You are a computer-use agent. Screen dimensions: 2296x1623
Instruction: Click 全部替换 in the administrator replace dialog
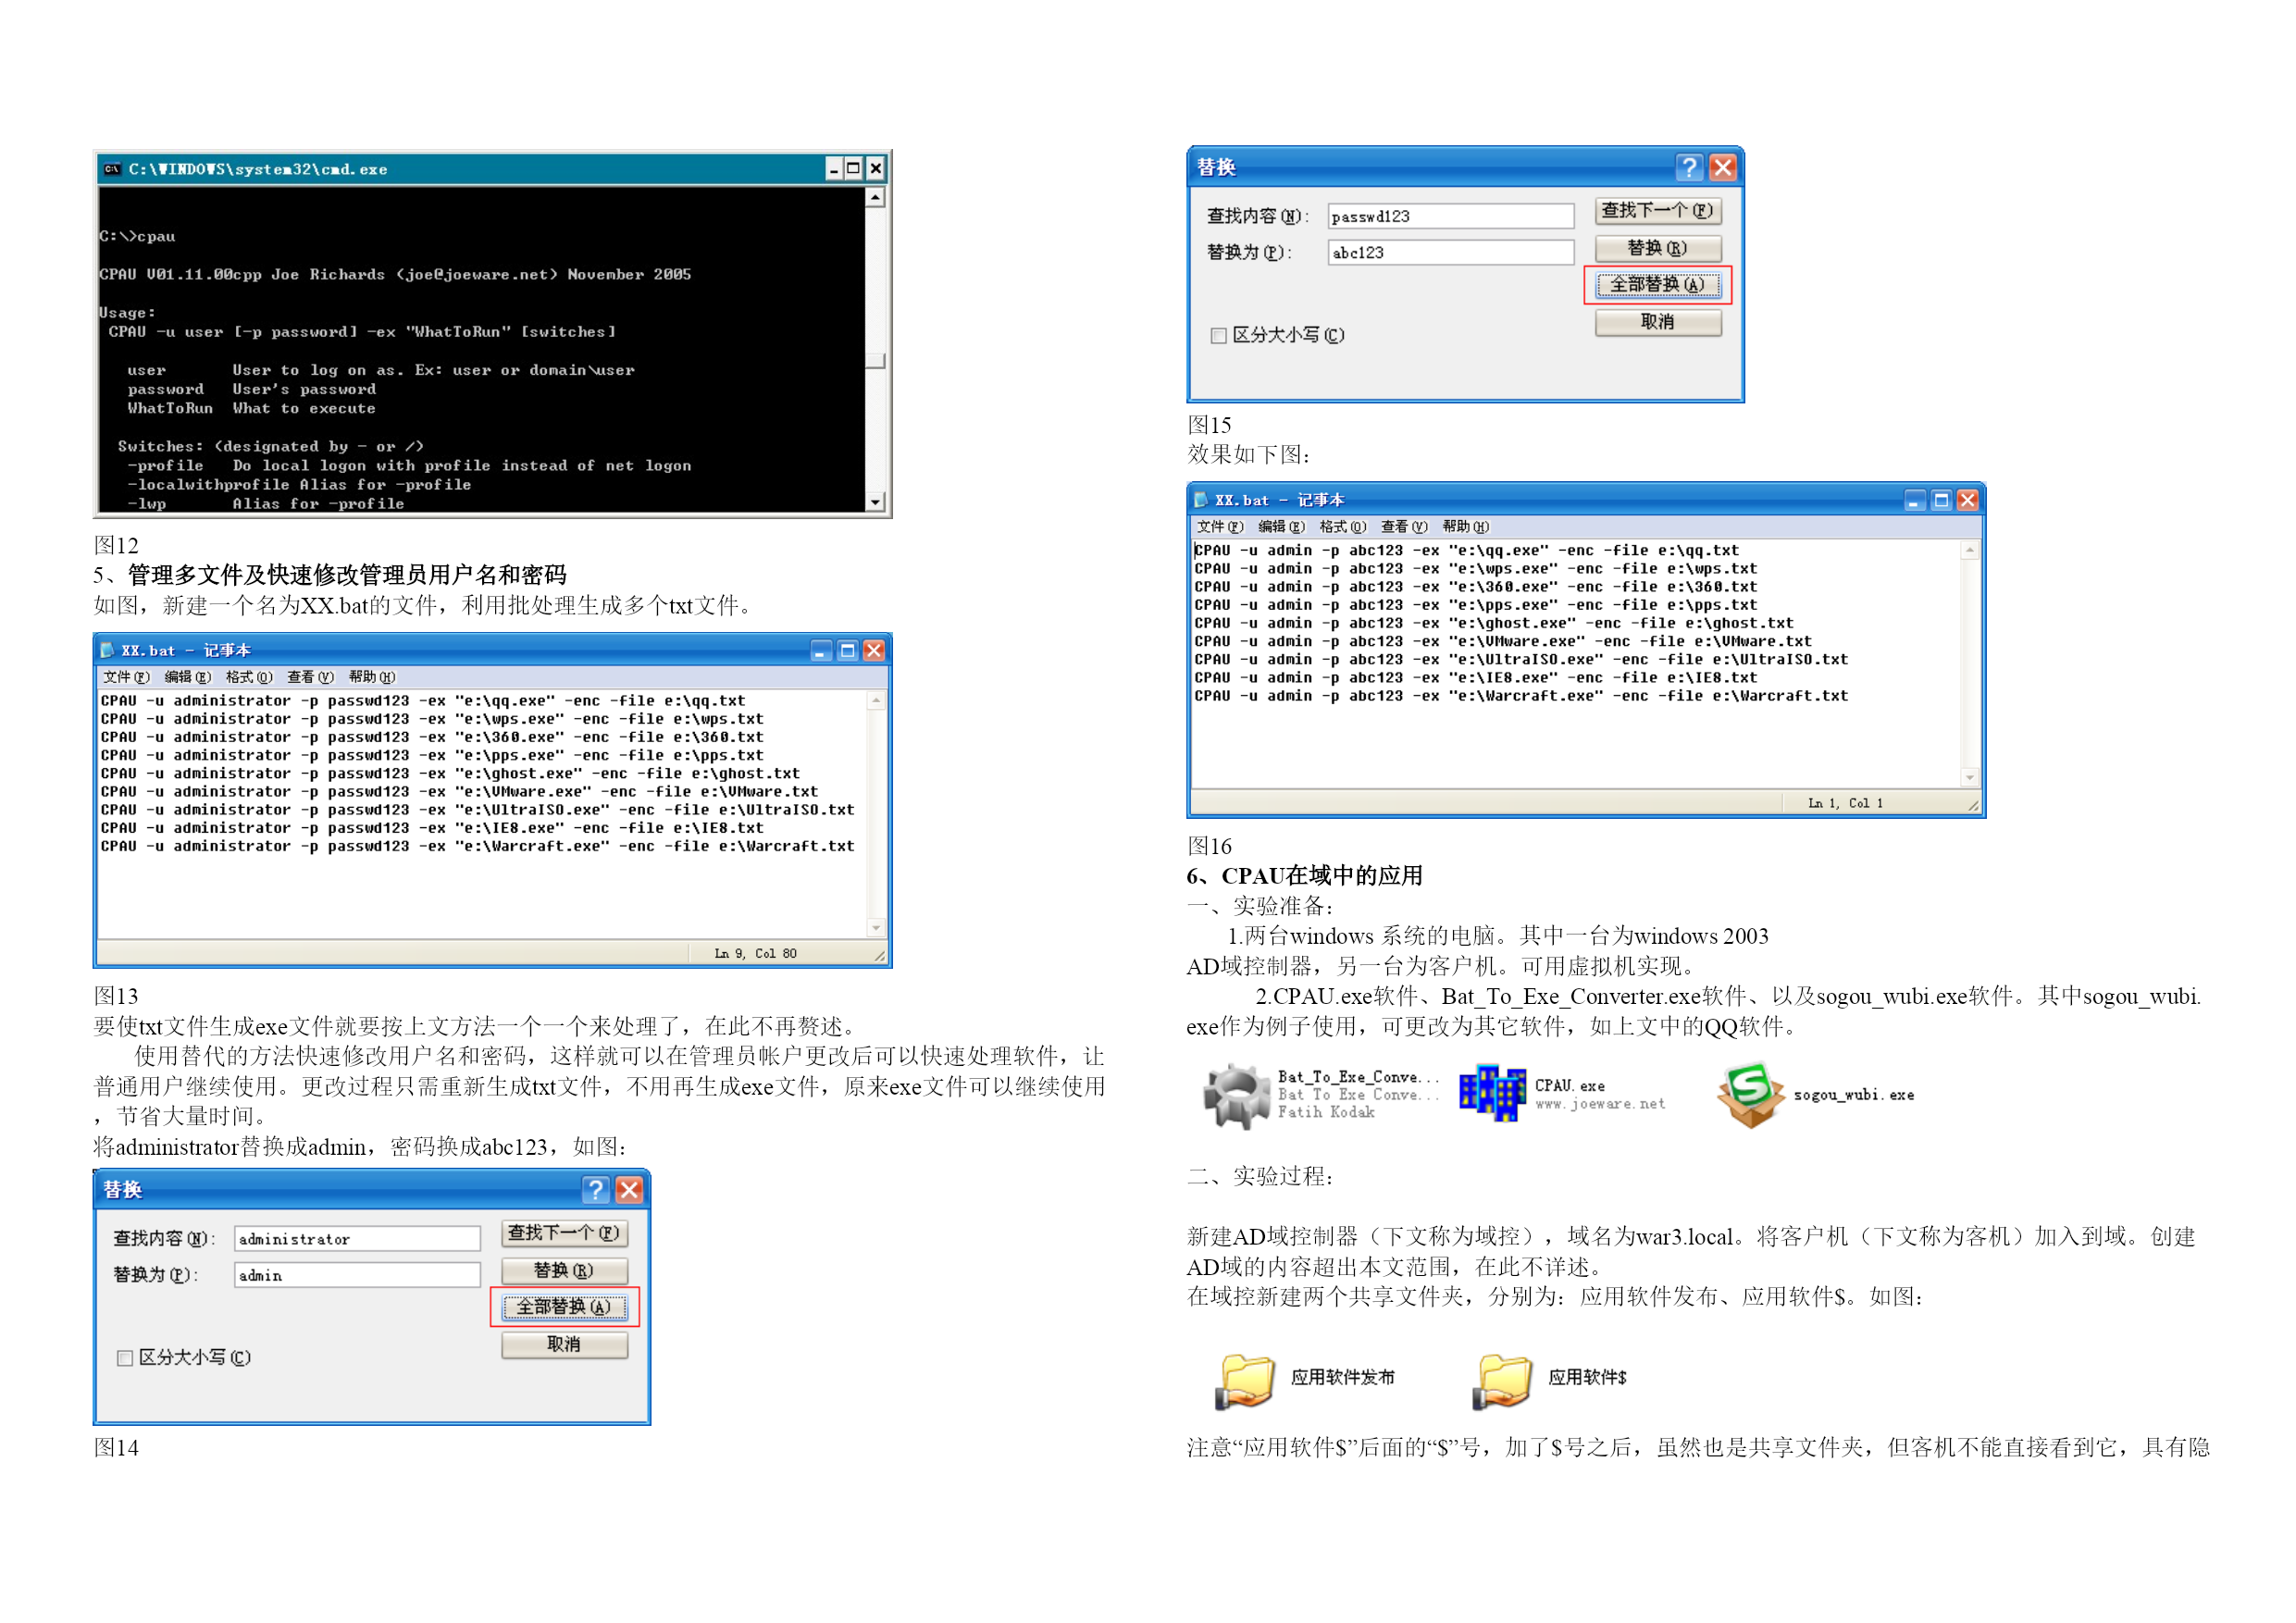(564, 1307)
